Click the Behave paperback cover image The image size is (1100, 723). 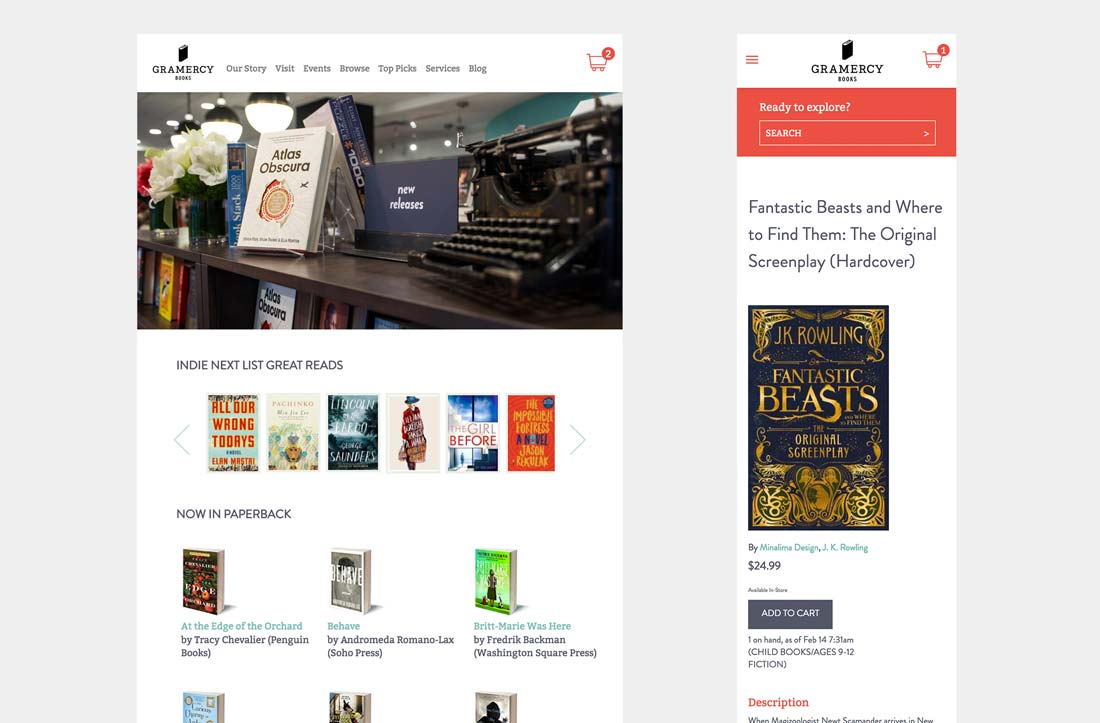click(351, 581)
